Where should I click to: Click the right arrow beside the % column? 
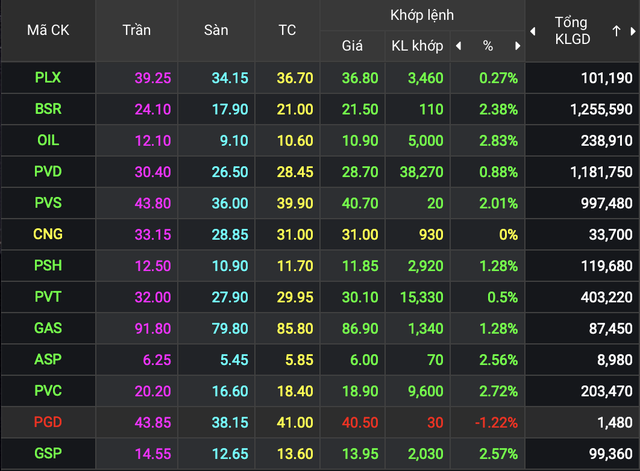[x=517, y=46]
